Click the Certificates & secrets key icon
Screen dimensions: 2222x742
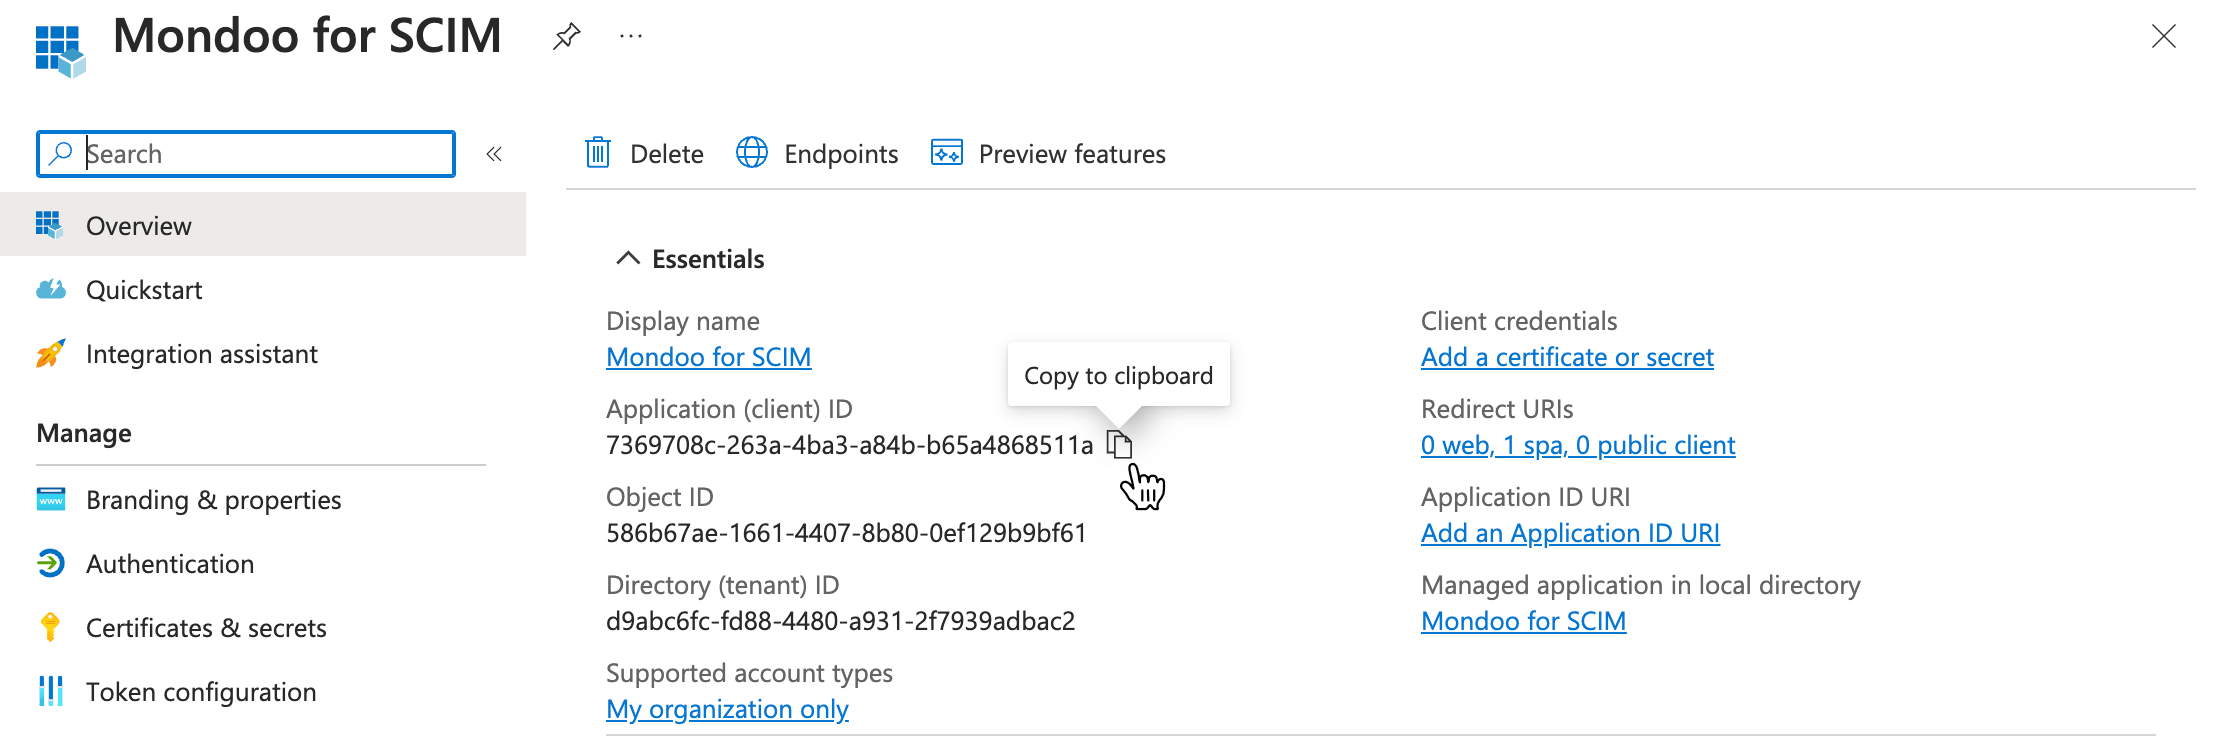click(50, 627)
